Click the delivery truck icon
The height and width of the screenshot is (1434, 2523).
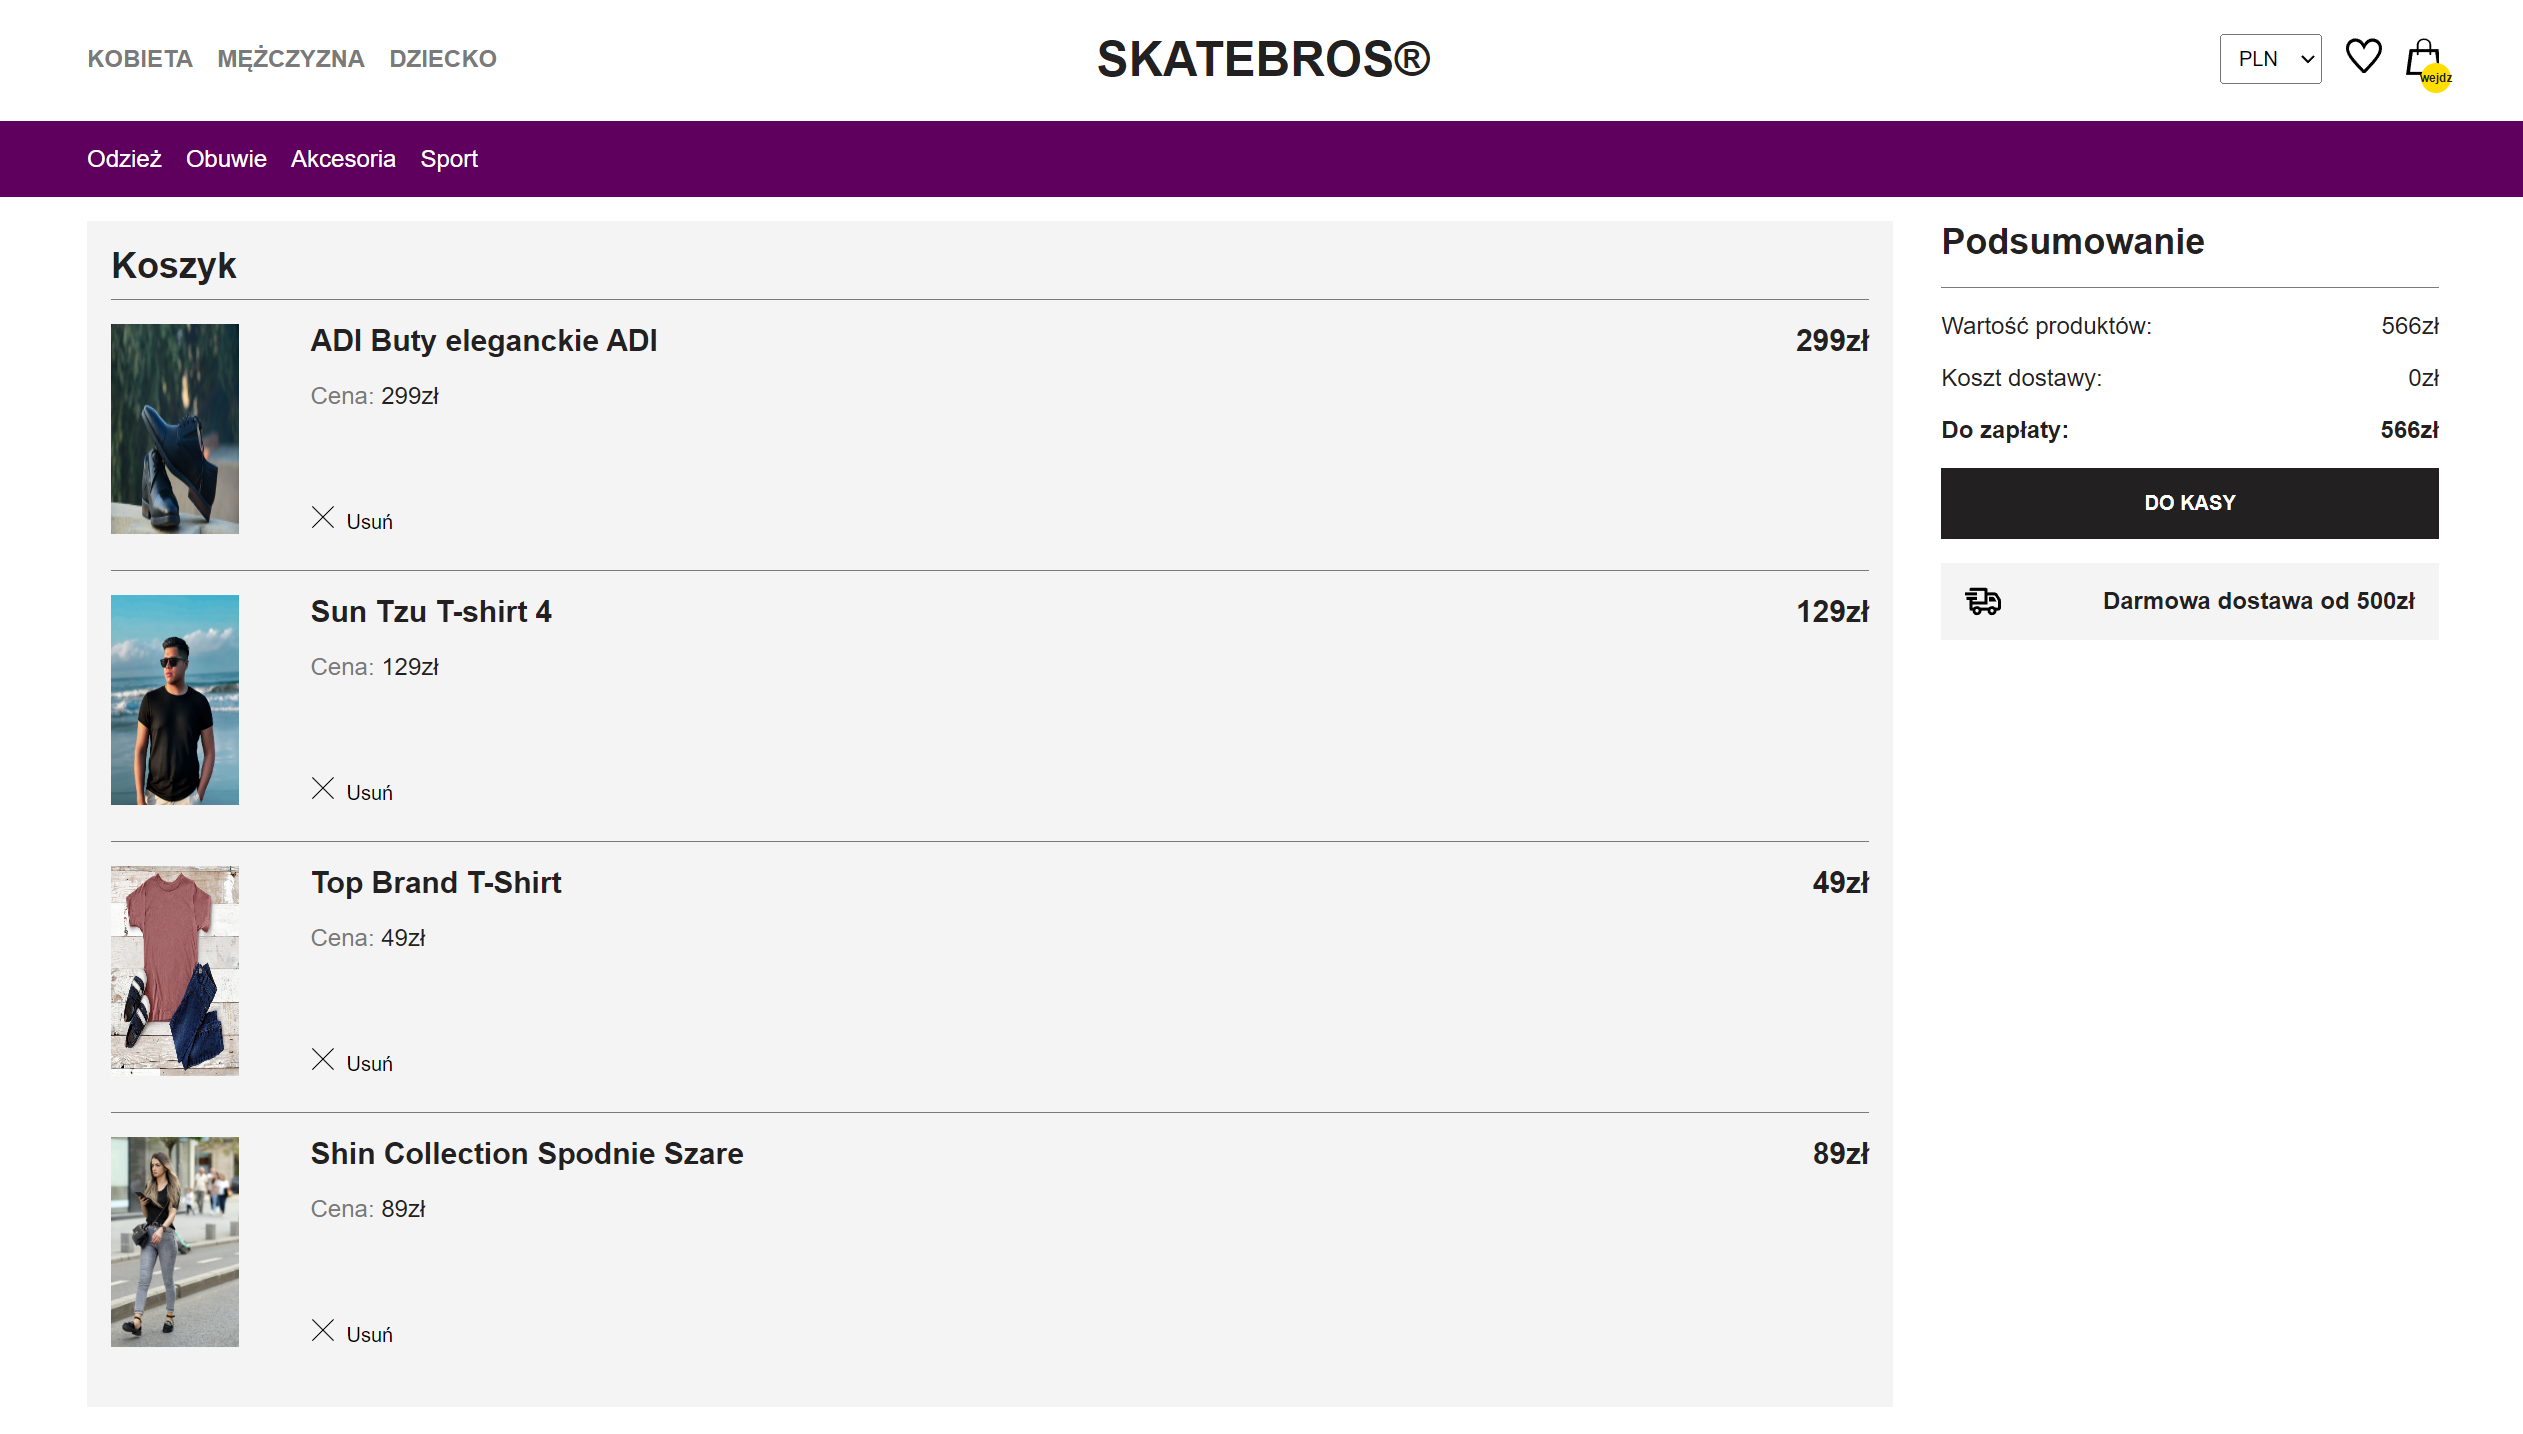click(x=1983, y=601)
